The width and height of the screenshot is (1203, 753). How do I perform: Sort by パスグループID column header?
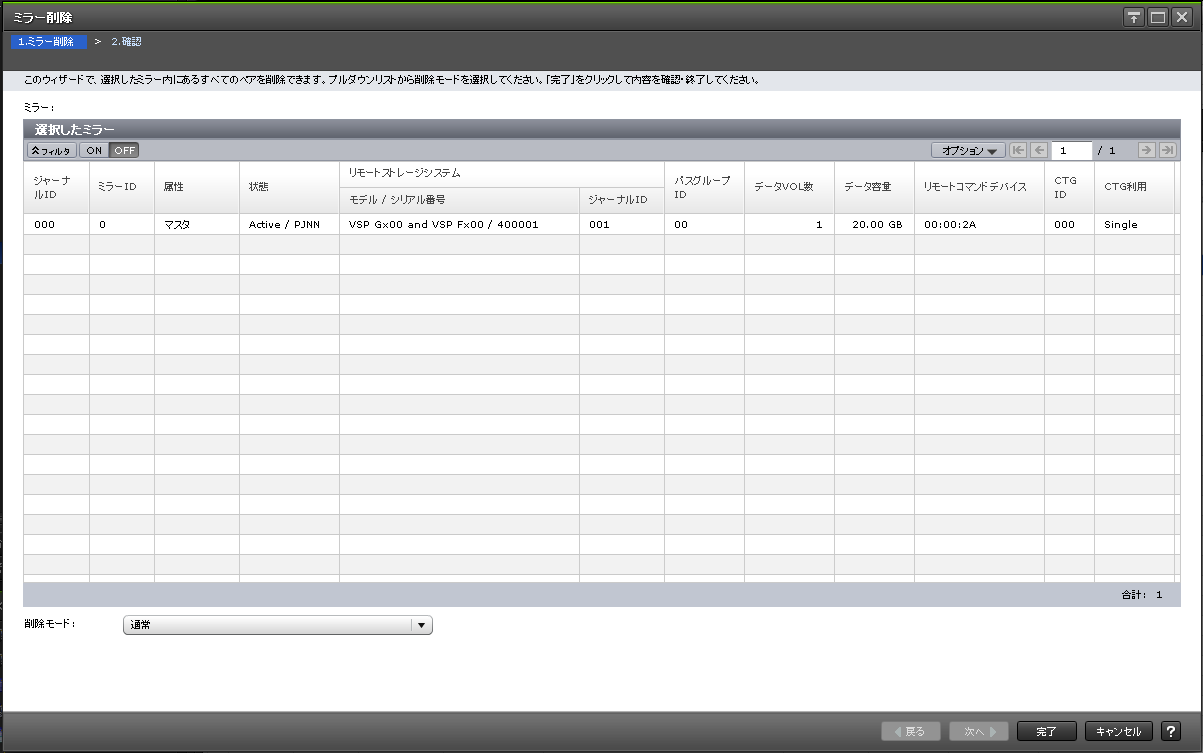pyautogui.click(x=704, y=187)
